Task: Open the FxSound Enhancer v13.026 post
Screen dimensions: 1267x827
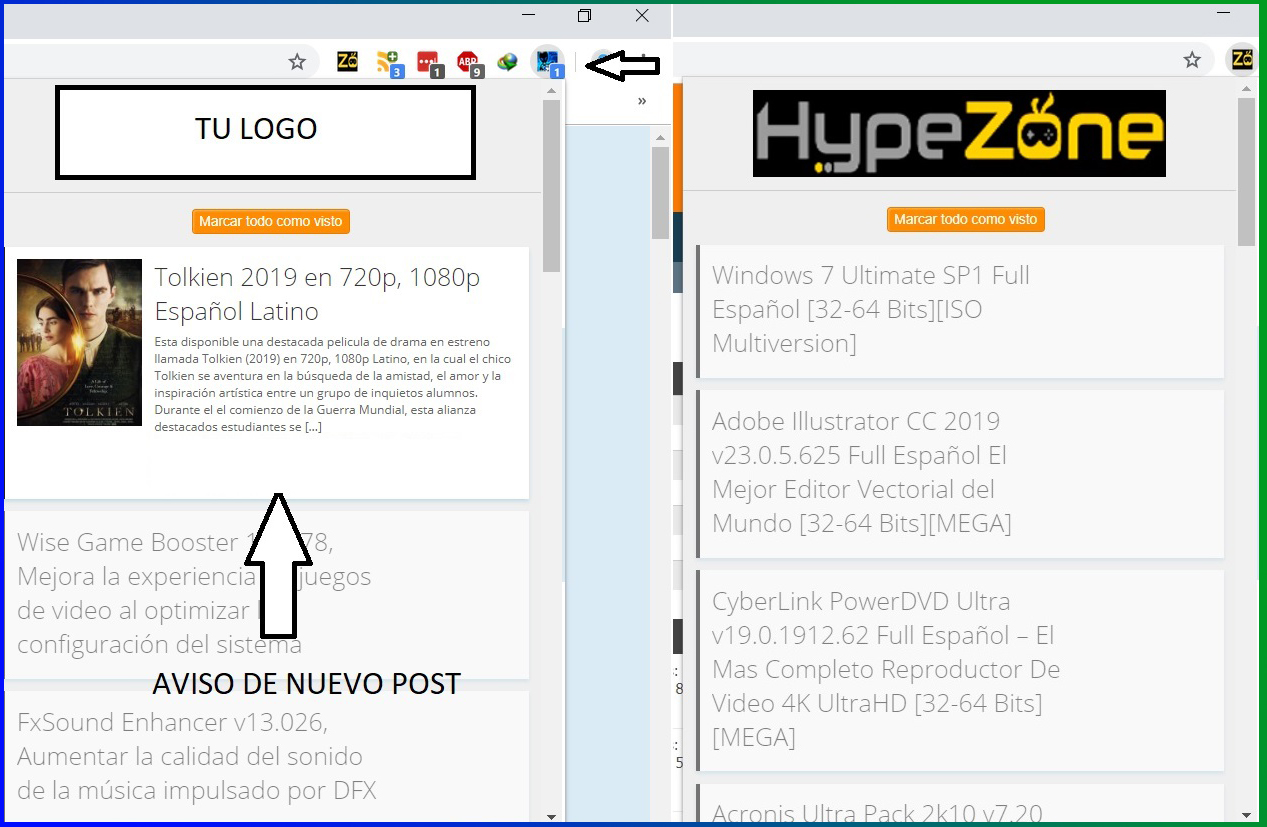Action: click(196, 756)
